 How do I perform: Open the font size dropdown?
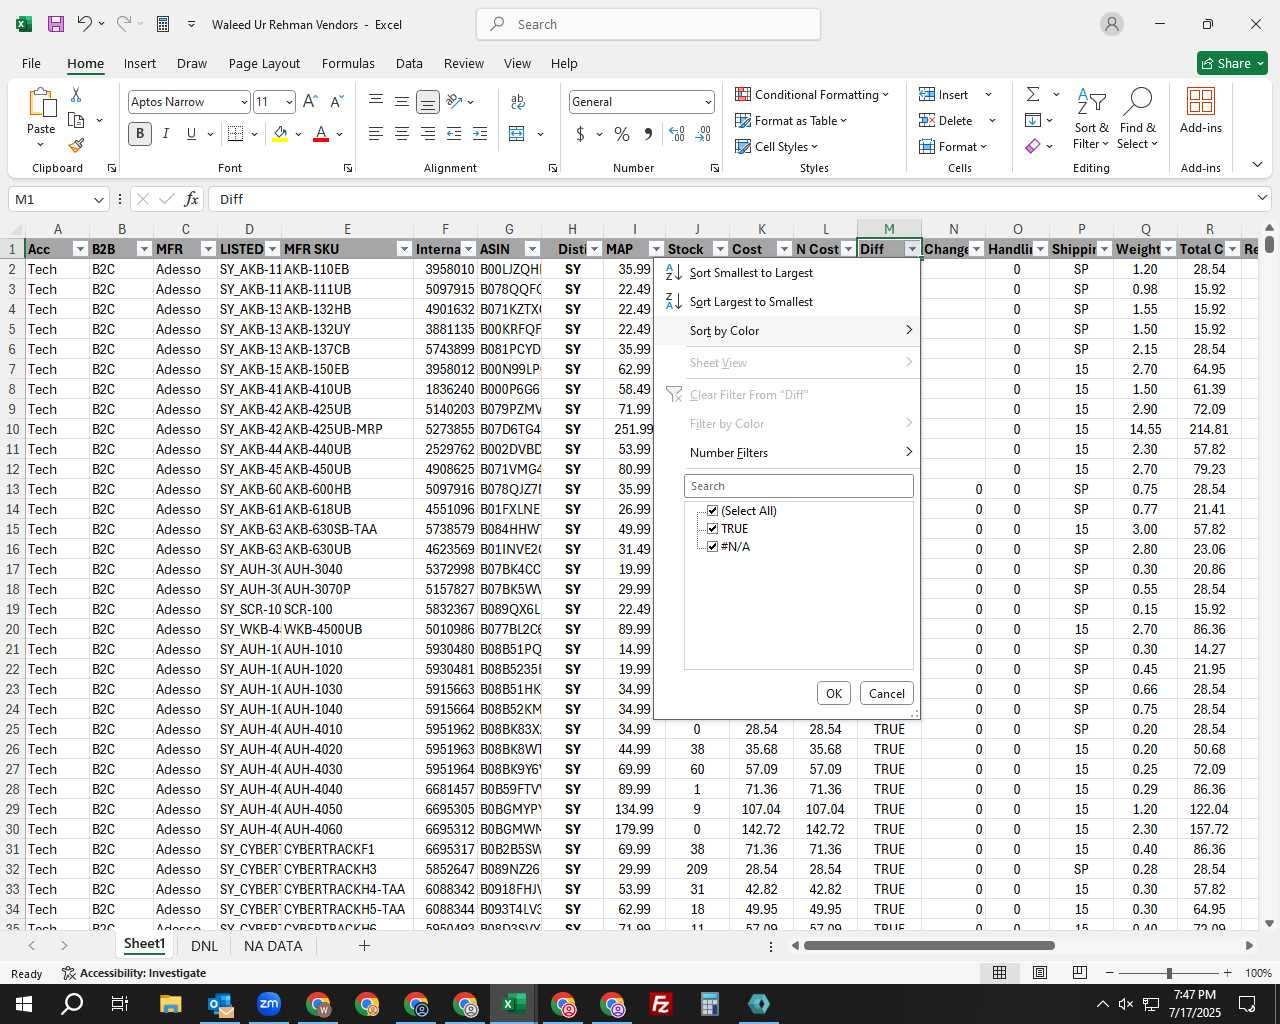coord(289,102)
